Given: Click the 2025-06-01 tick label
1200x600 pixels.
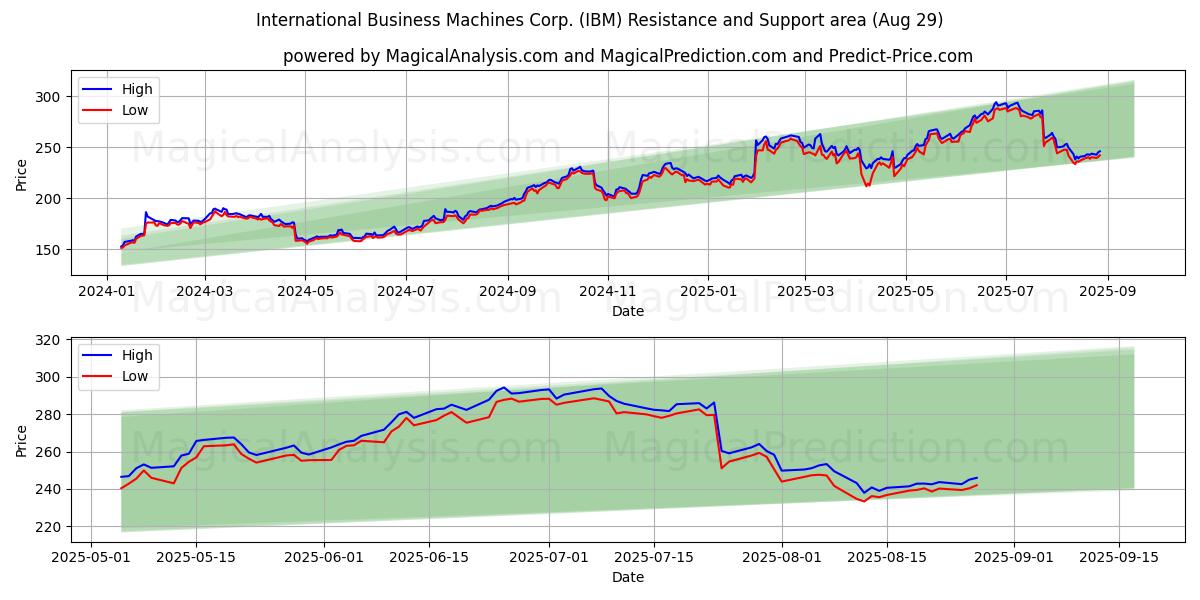Looking at the screenshot, I should pos(325,559).
